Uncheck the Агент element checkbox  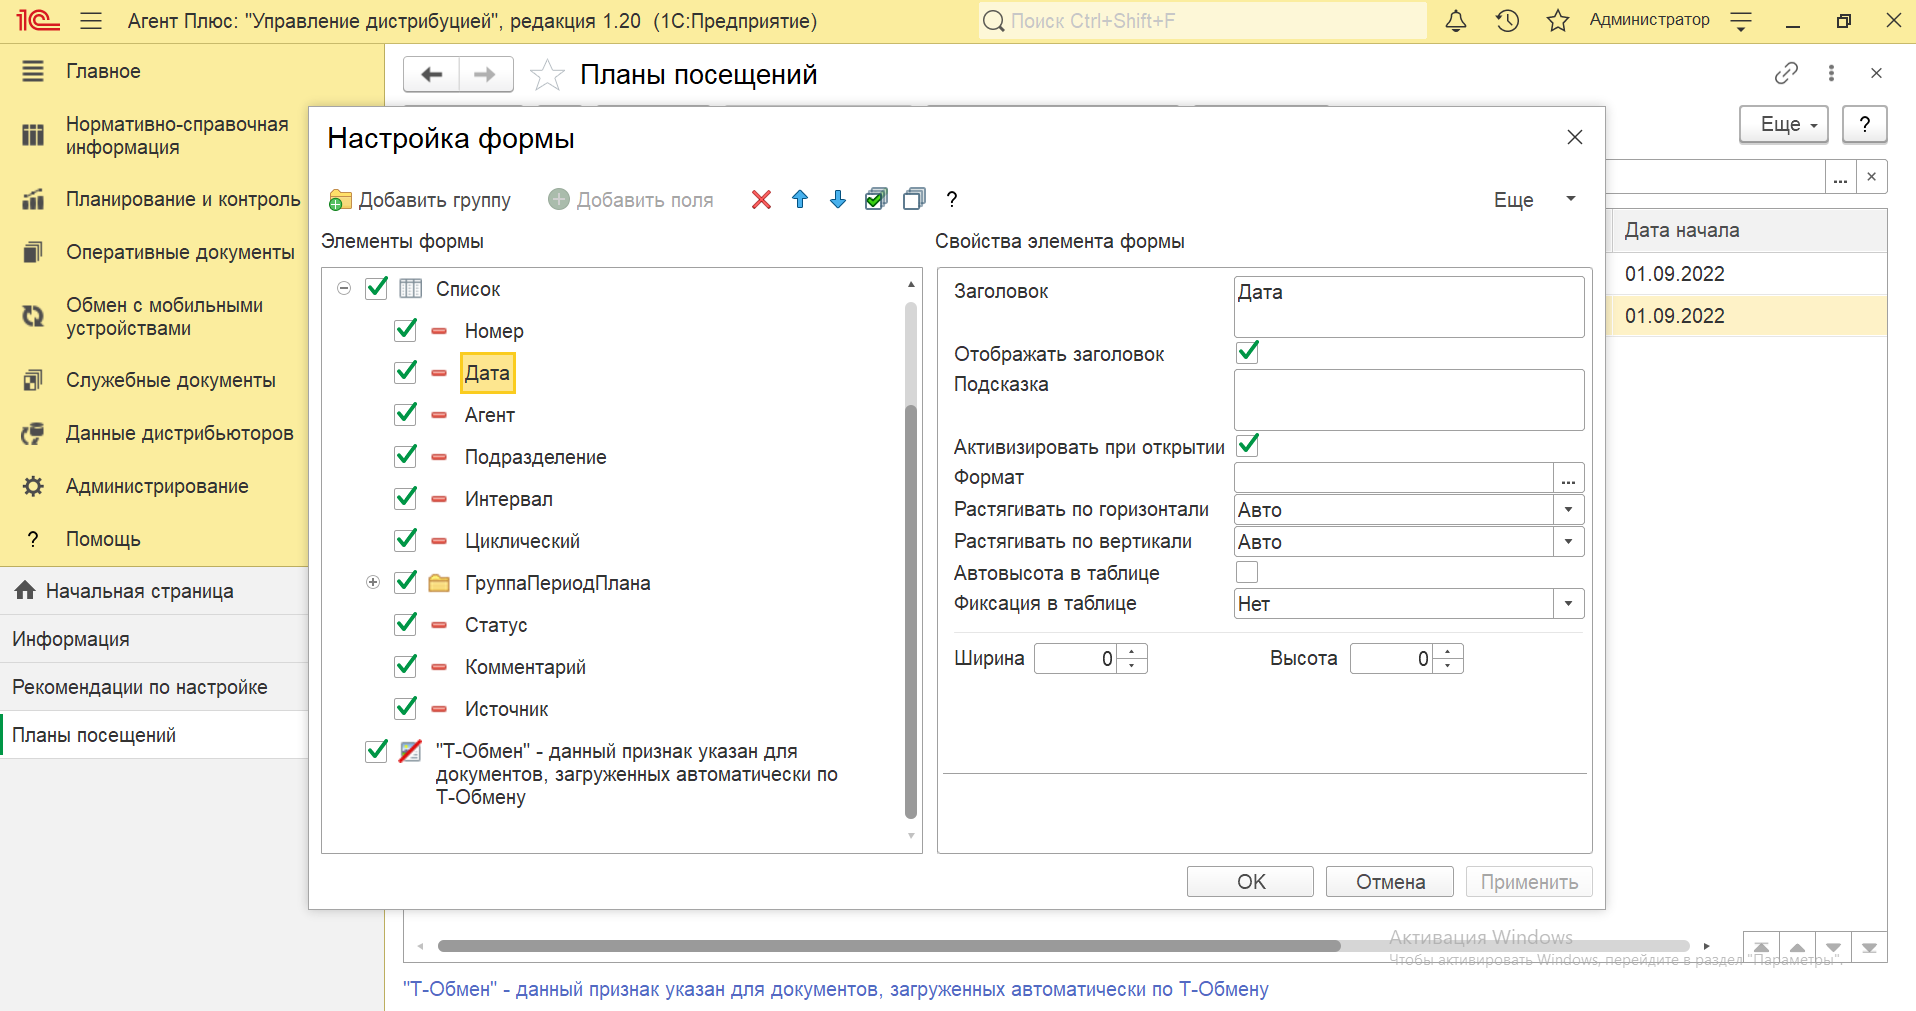[405, 414]
